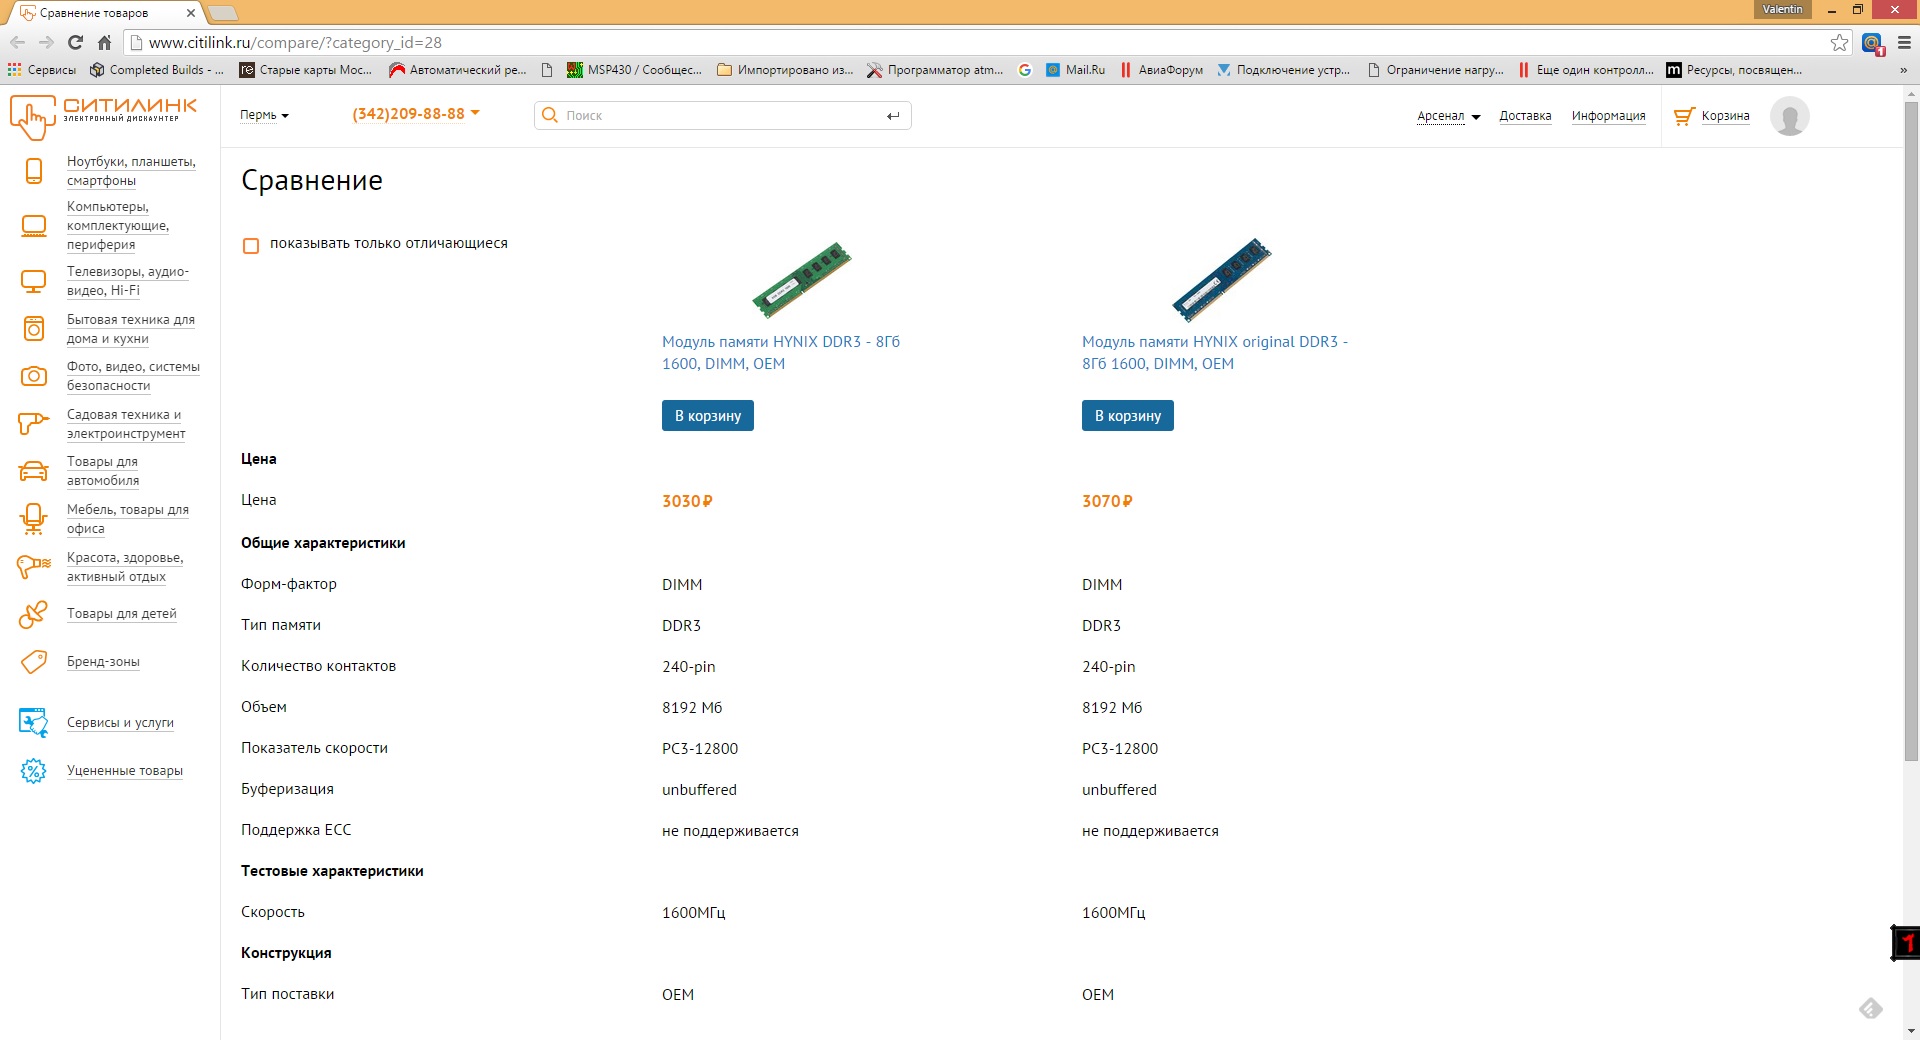Open 'Ноутбуки, планшеты, смартфоны' category link
The image size is (1920, 1040).
(x=131, y=171)
